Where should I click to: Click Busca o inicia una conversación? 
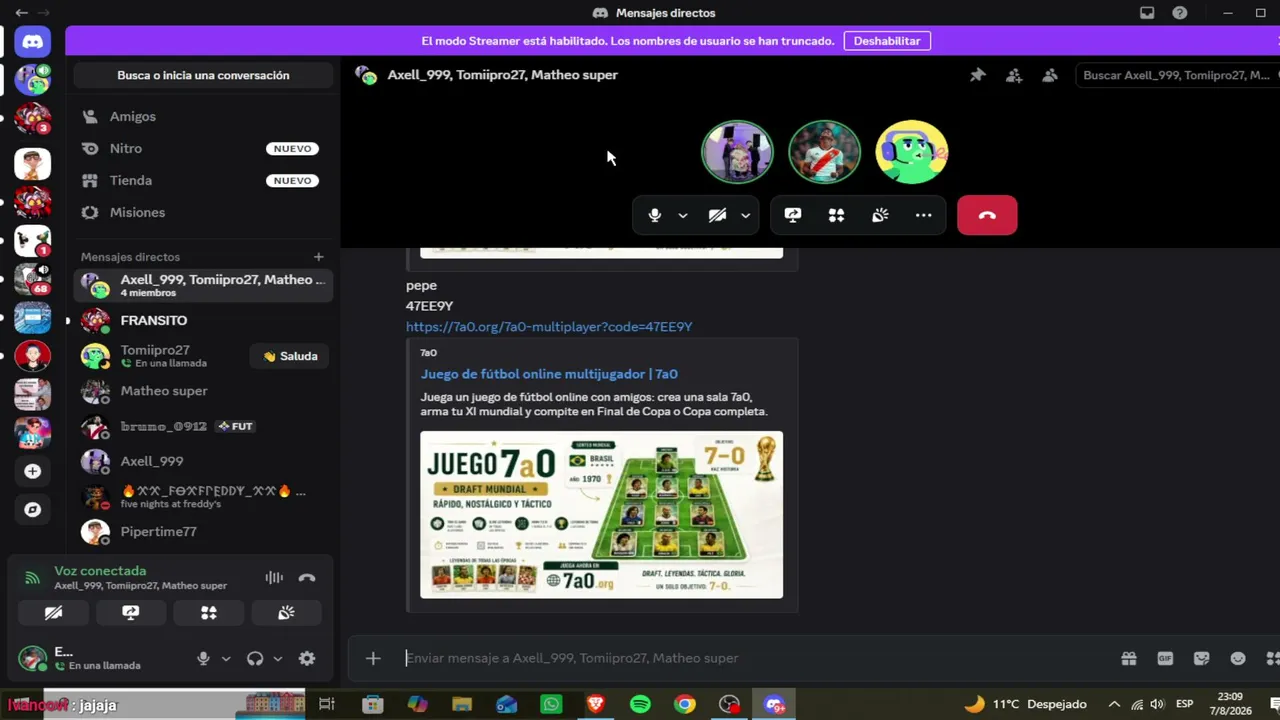(203, 75)
